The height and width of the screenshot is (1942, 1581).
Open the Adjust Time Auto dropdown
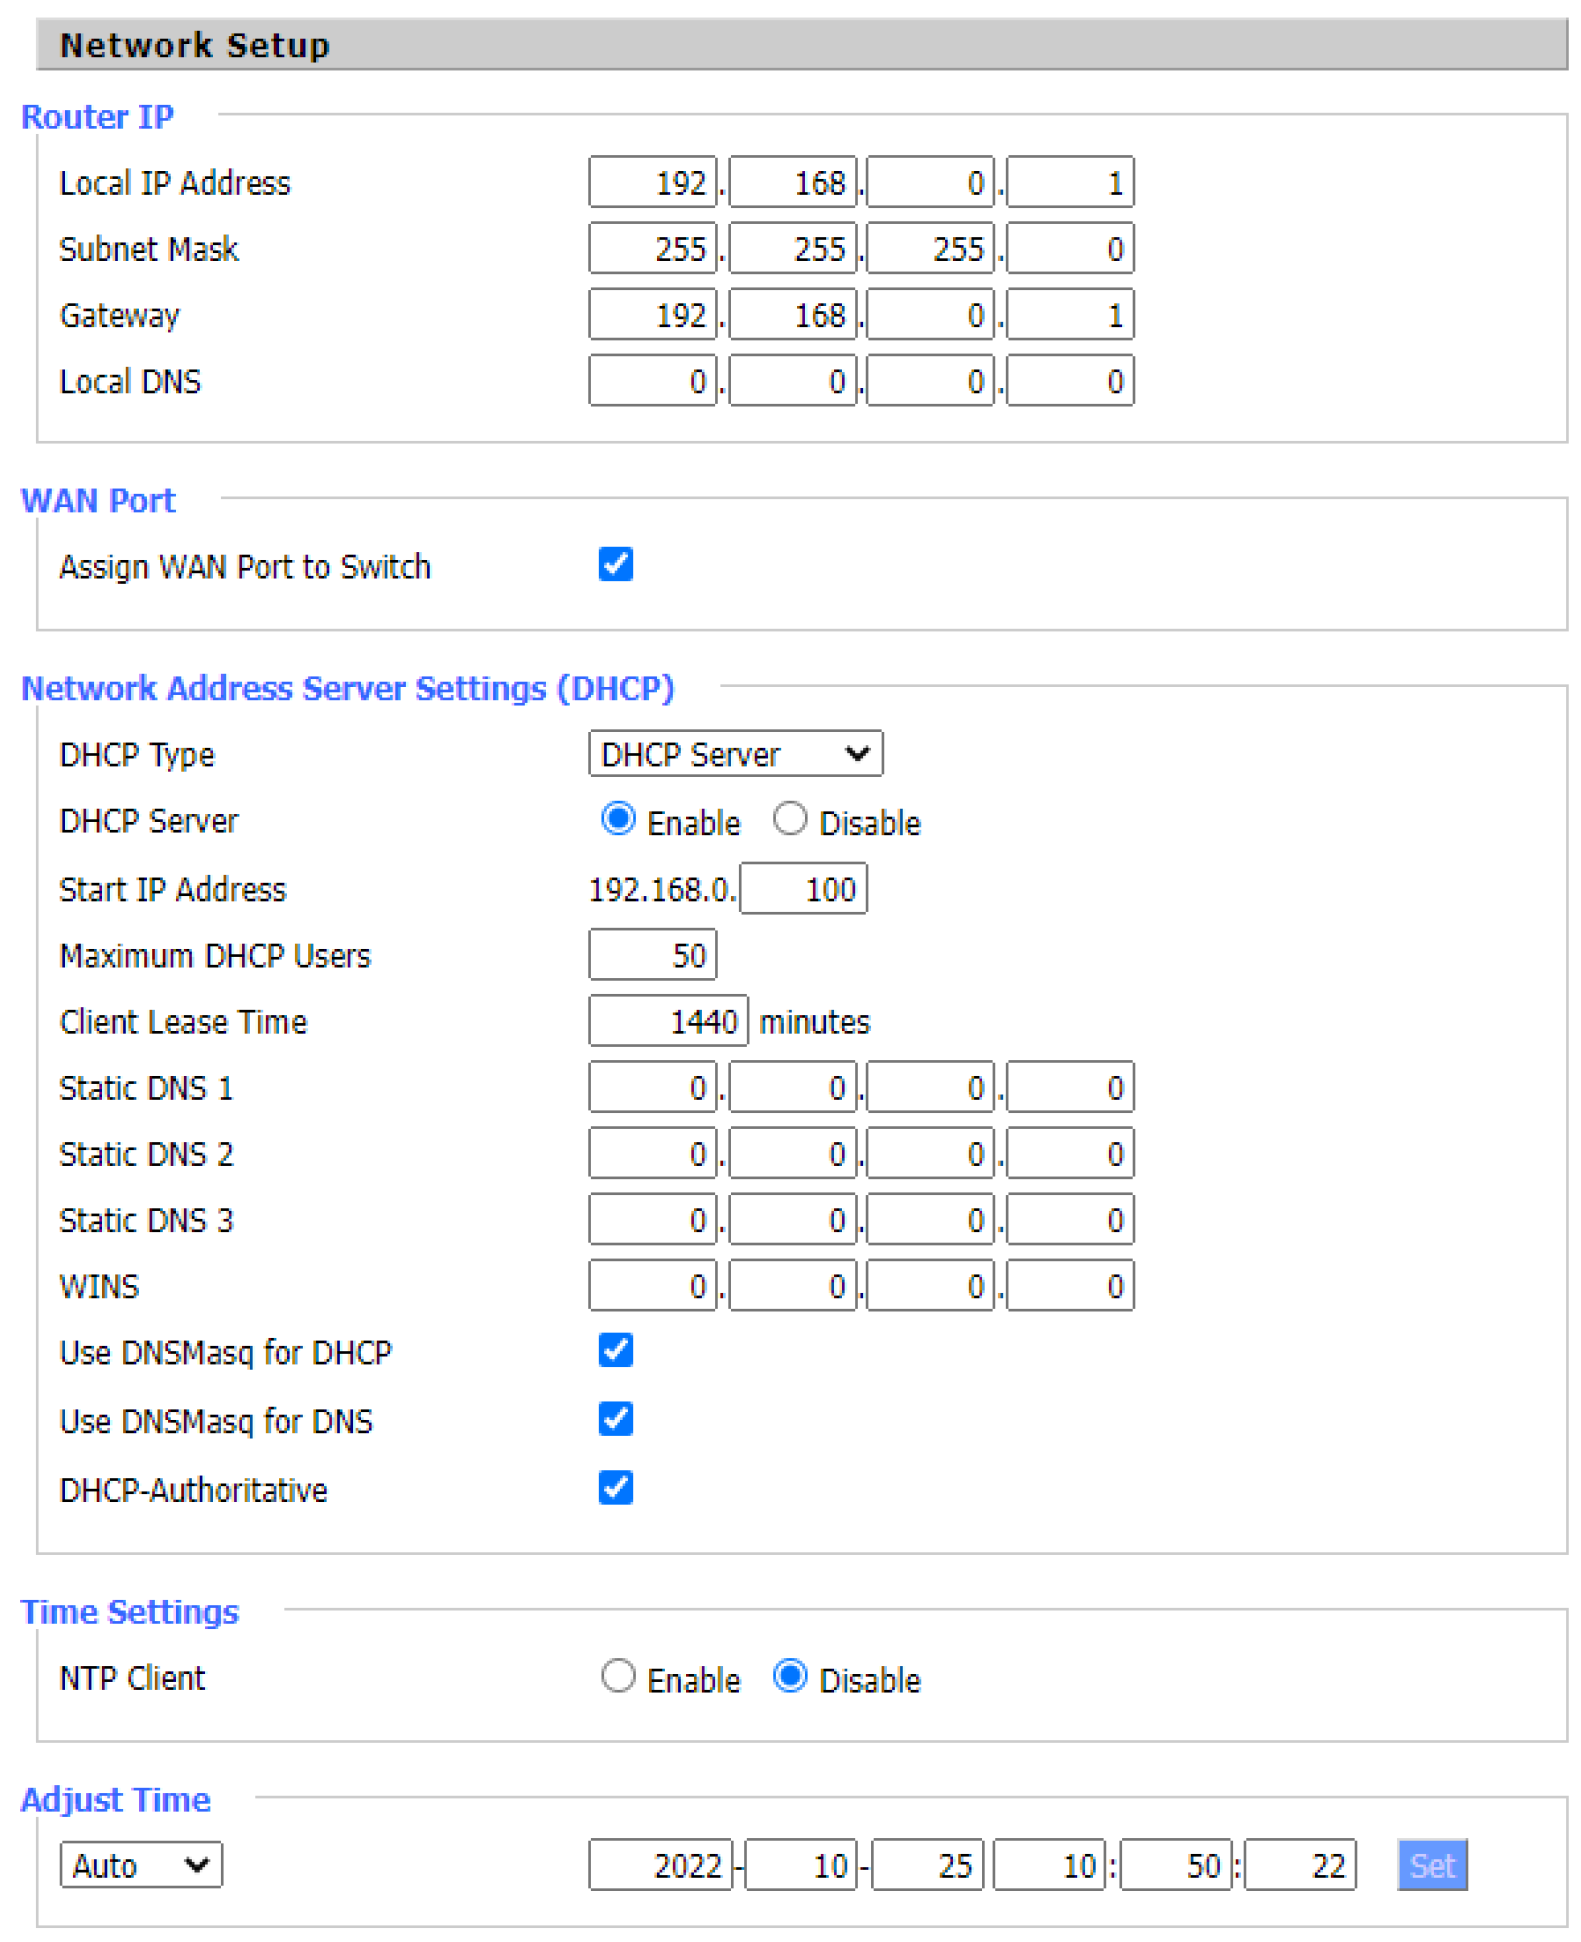pos(141,1866)
